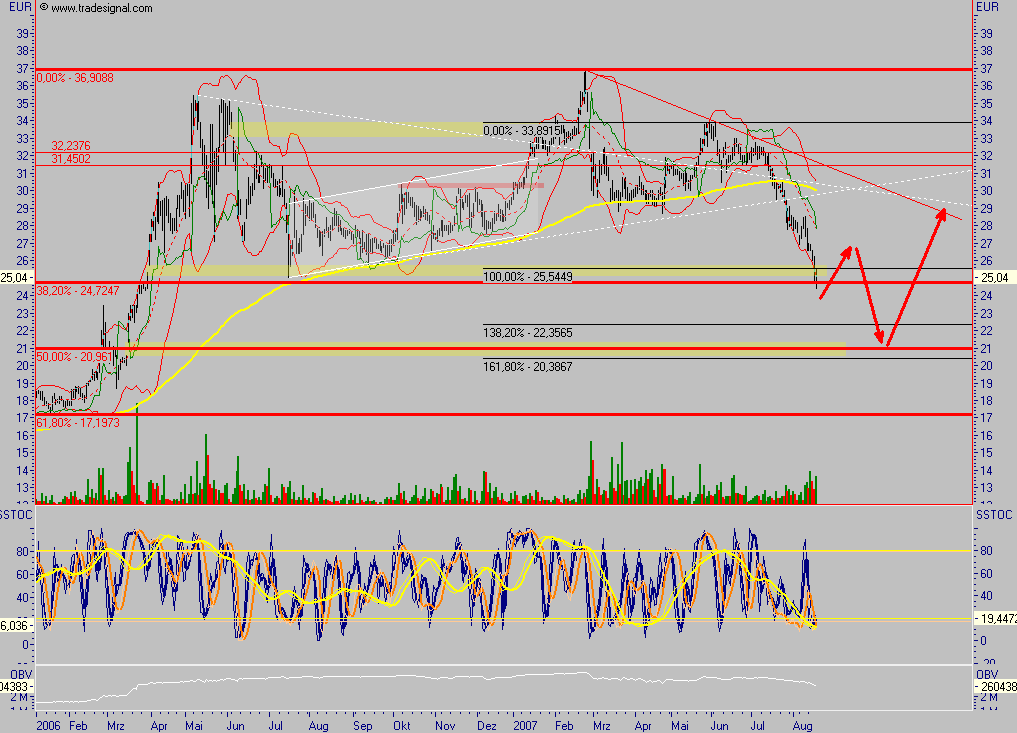Click the Okt month label on time axis
Image resolution: width=1017 pixels, height=733 pixels.
click(403, 722)
